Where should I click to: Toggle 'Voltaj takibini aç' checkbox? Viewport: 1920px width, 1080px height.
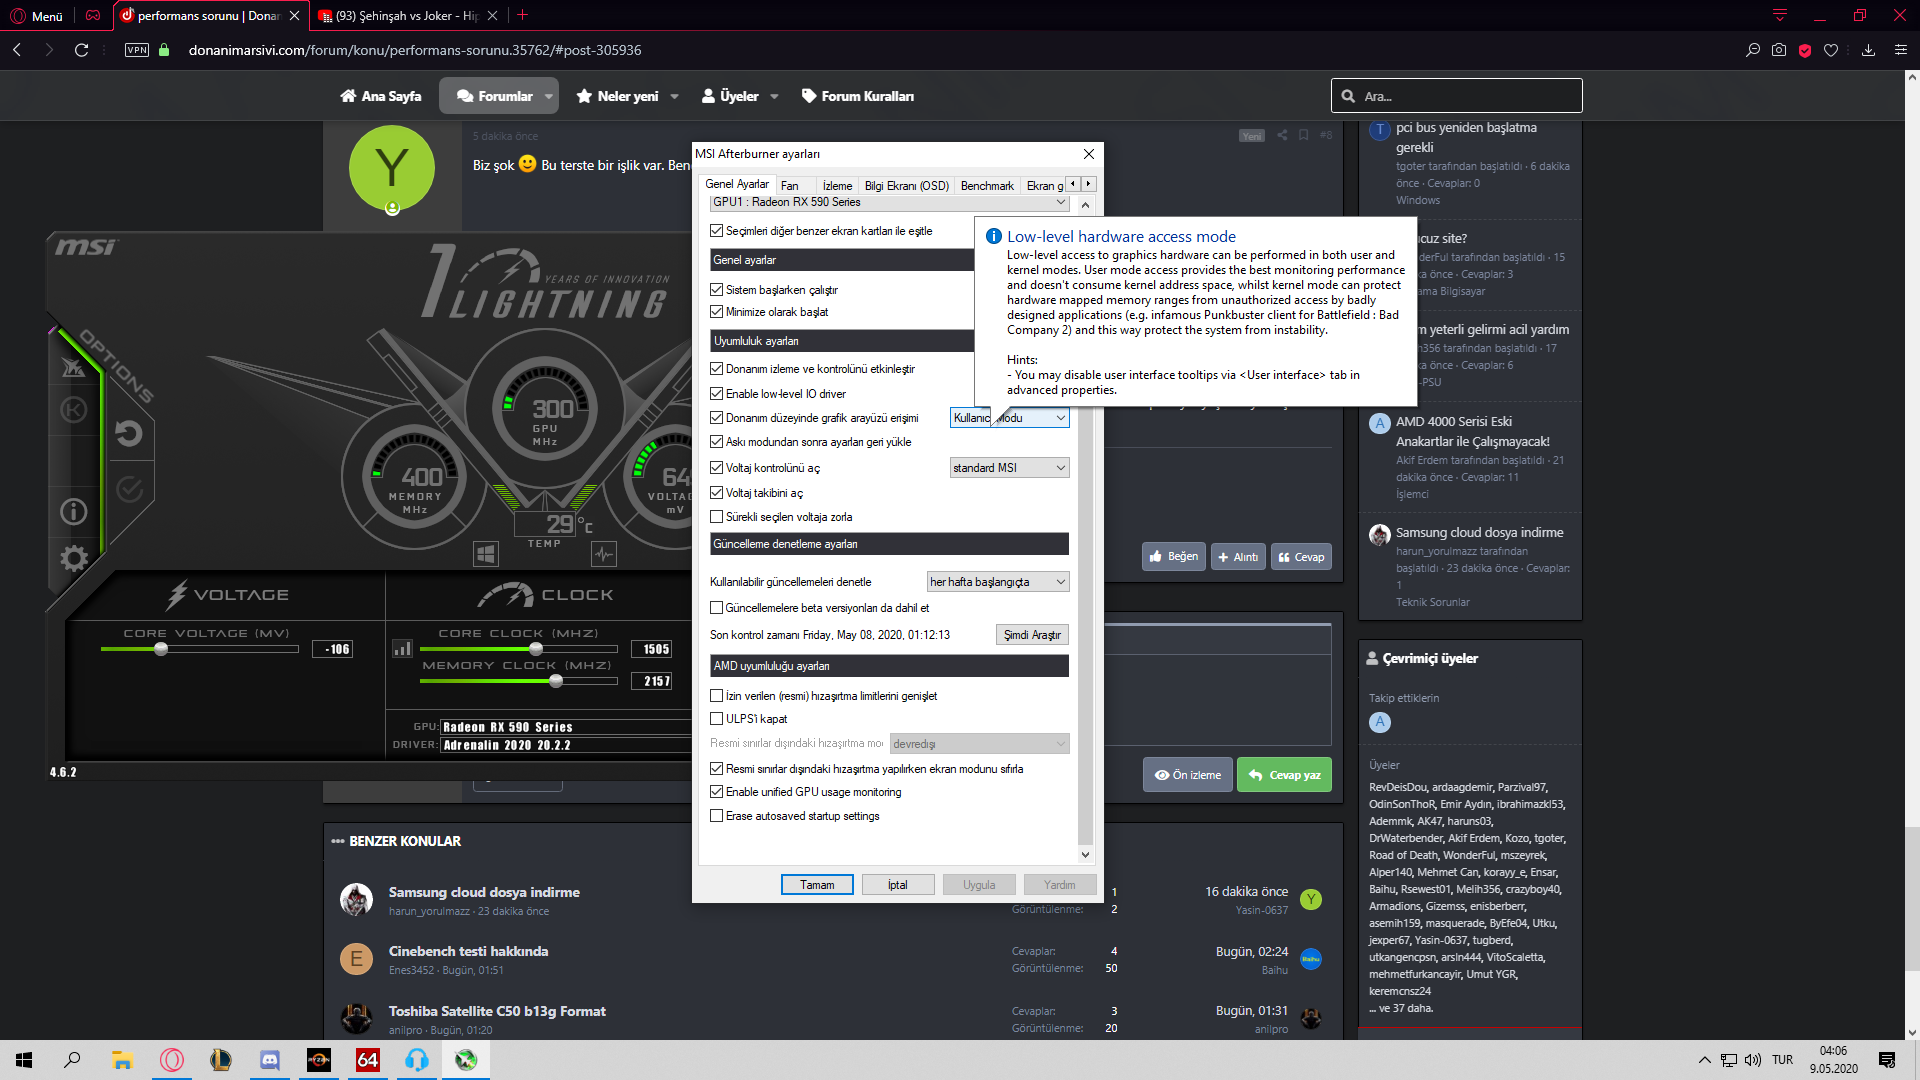click(x=716, y=493)
